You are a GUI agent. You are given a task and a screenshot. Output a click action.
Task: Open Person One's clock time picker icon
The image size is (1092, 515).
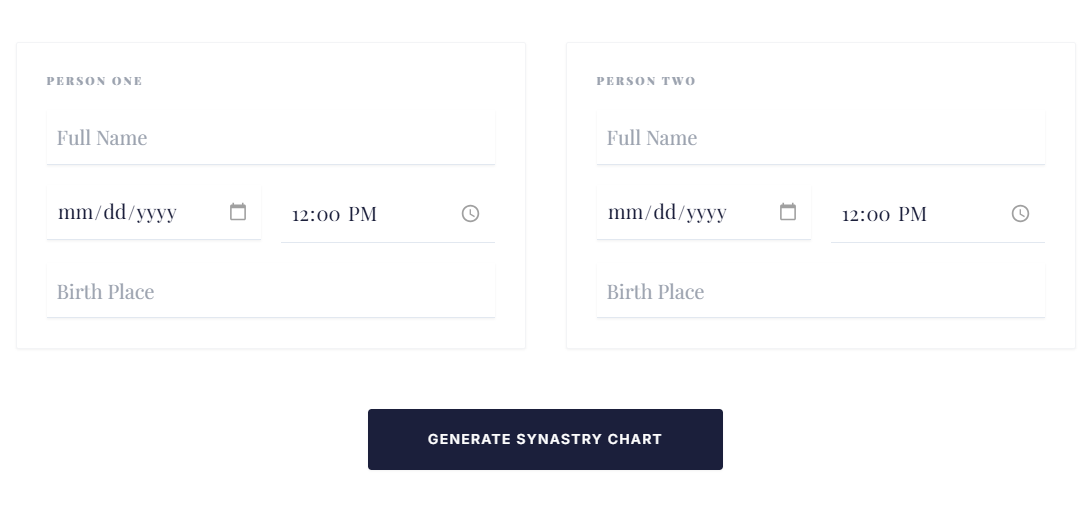pos(470,213)
